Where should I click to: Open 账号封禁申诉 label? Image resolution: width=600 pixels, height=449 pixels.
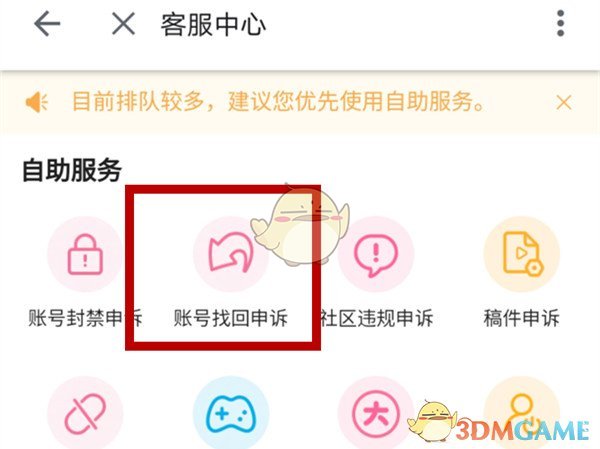pos(85,318)
